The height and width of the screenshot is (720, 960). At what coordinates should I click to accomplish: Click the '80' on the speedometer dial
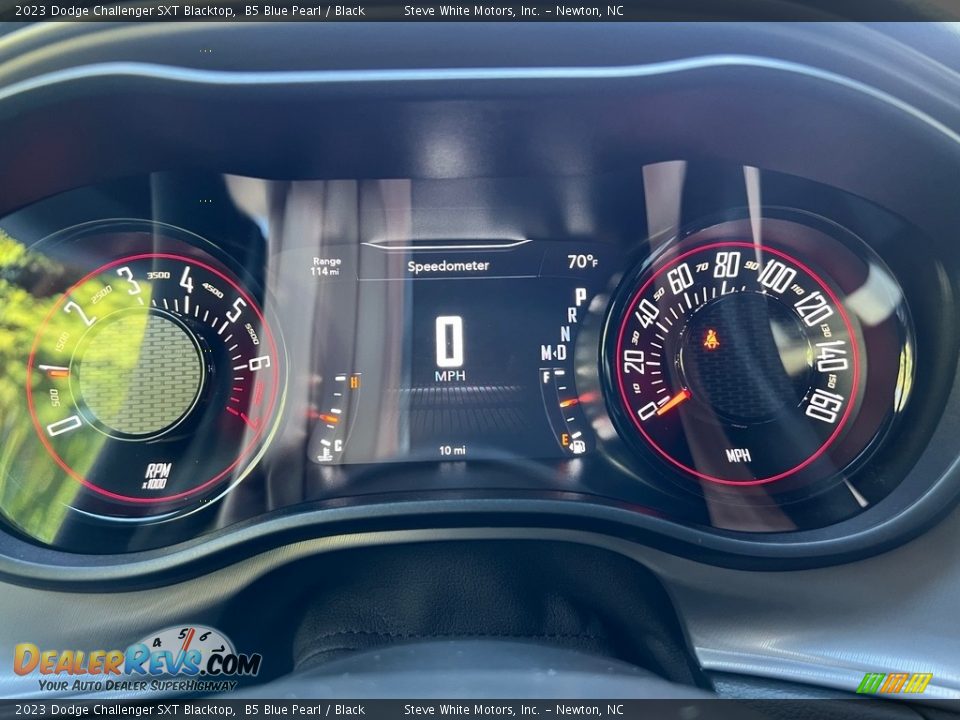727,264
